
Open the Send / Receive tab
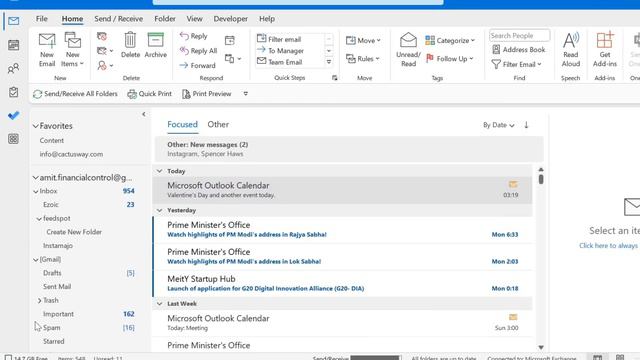(118, 19)
